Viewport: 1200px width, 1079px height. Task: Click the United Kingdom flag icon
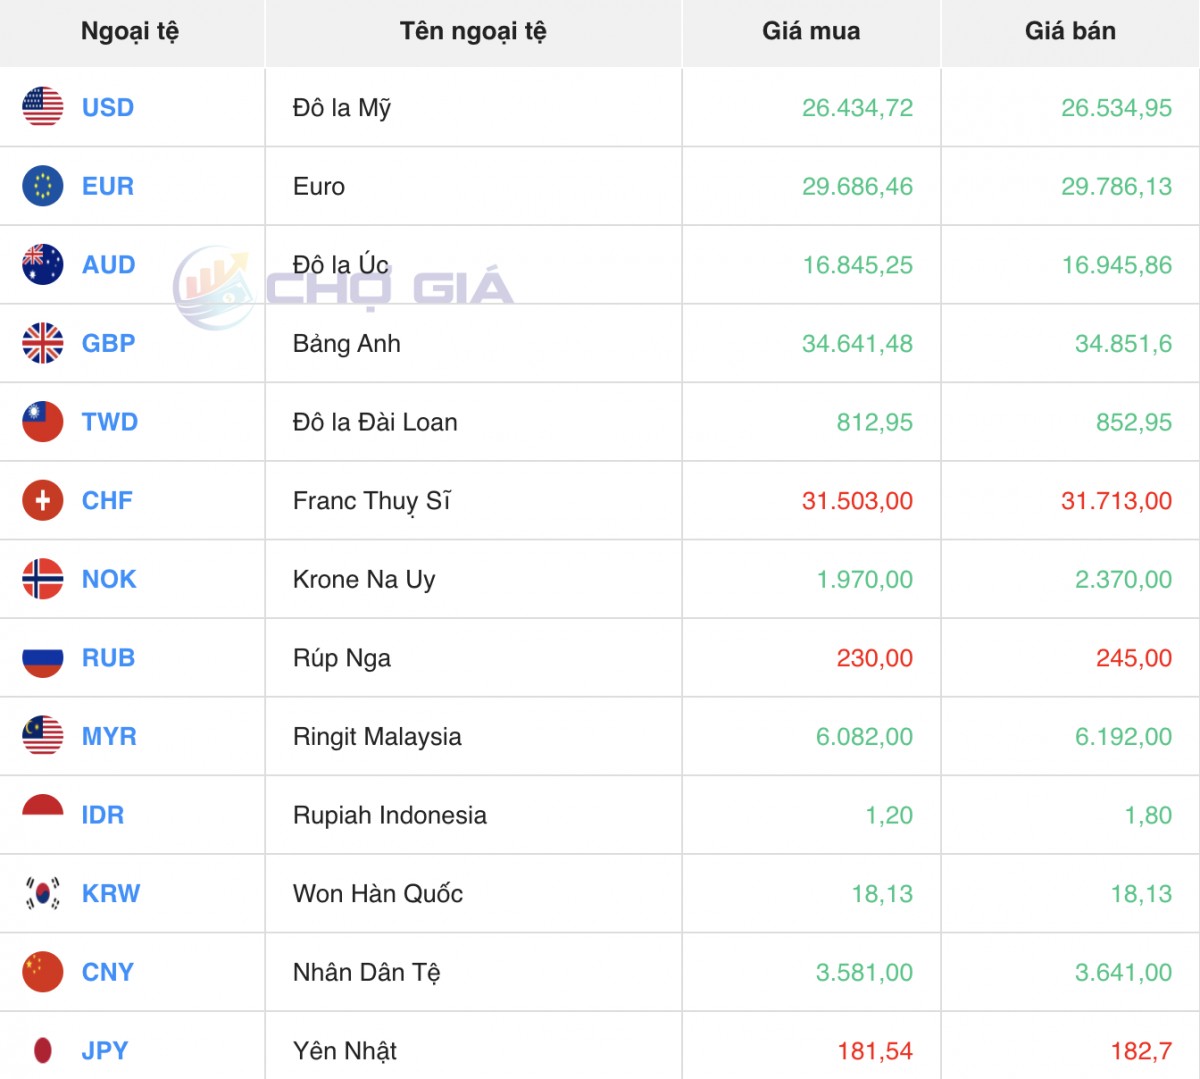pos(42,343)
